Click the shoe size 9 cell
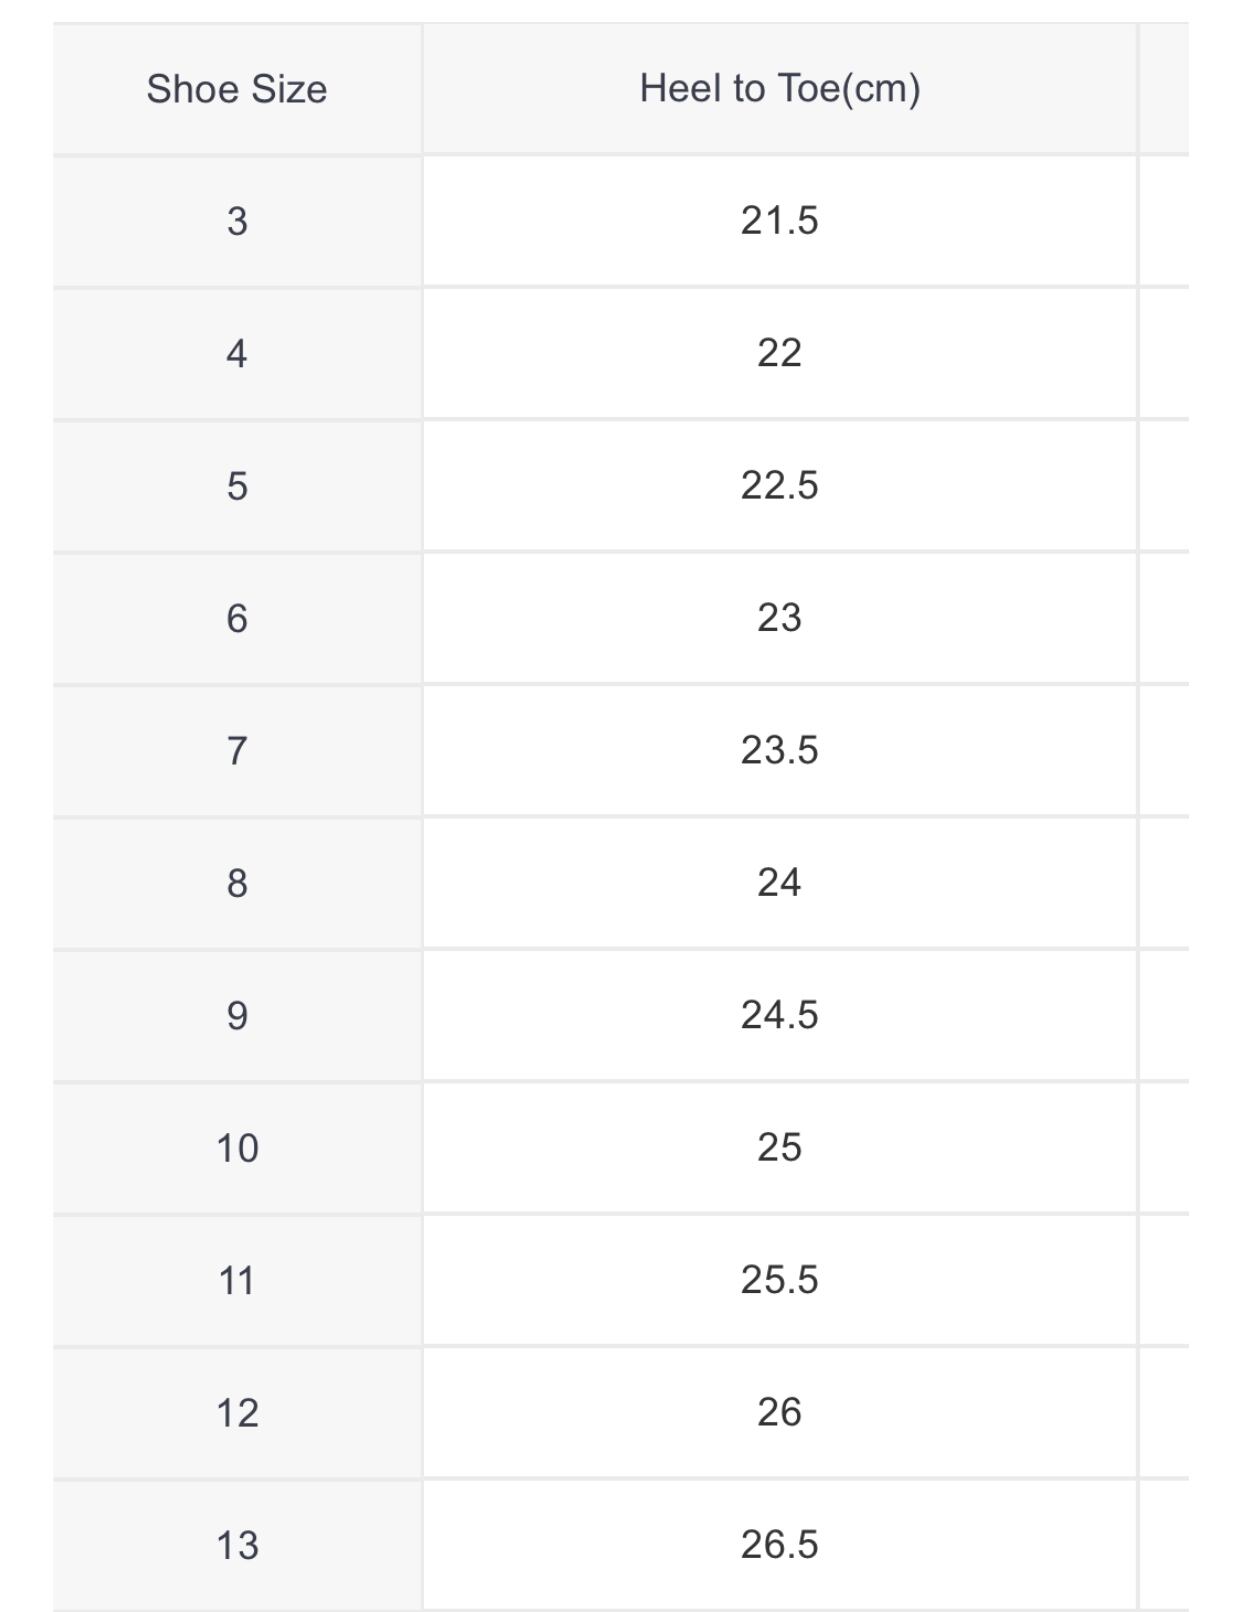The height and width of the screenshot is (1612, 1242). pos(237,1015)
